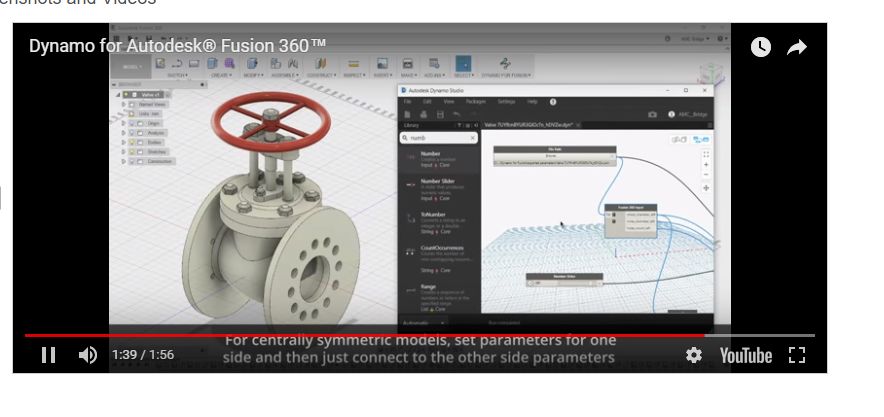
Task: Open the MODEL workspace dropdown in Fusion
Action: (133, 67)
